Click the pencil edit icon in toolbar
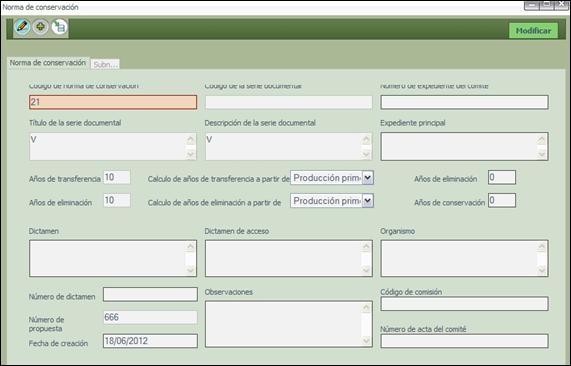The image size is (571, 366). tap(22, 27)
